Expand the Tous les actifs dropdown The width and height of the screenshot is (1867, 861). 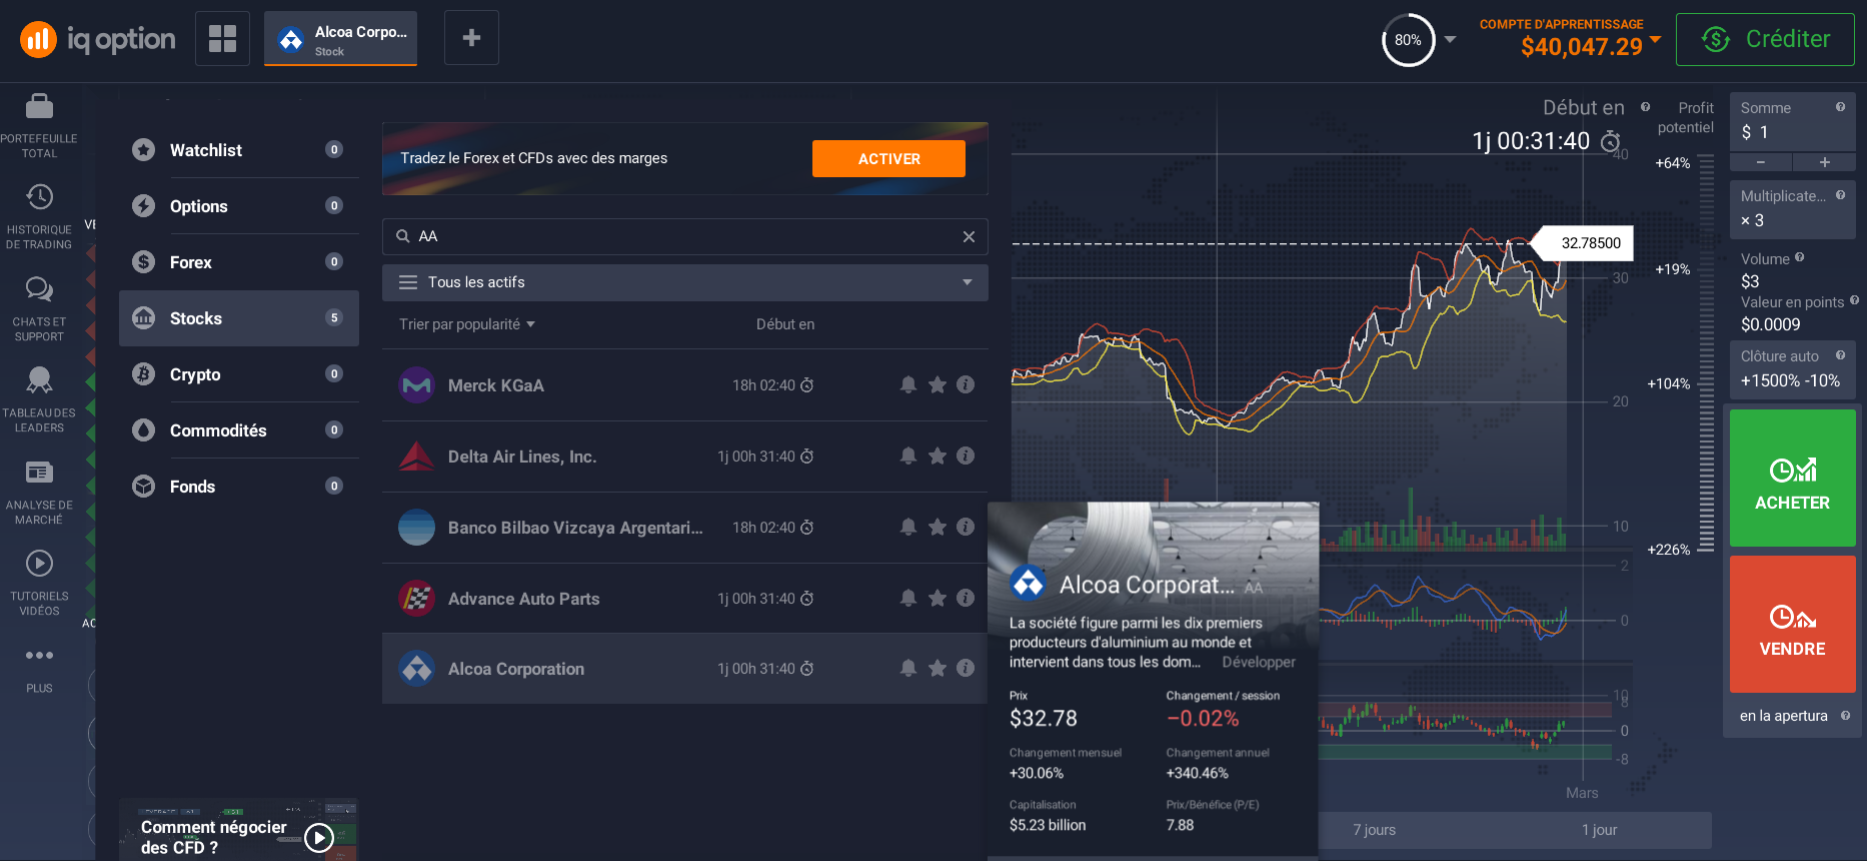pos(685,282)
